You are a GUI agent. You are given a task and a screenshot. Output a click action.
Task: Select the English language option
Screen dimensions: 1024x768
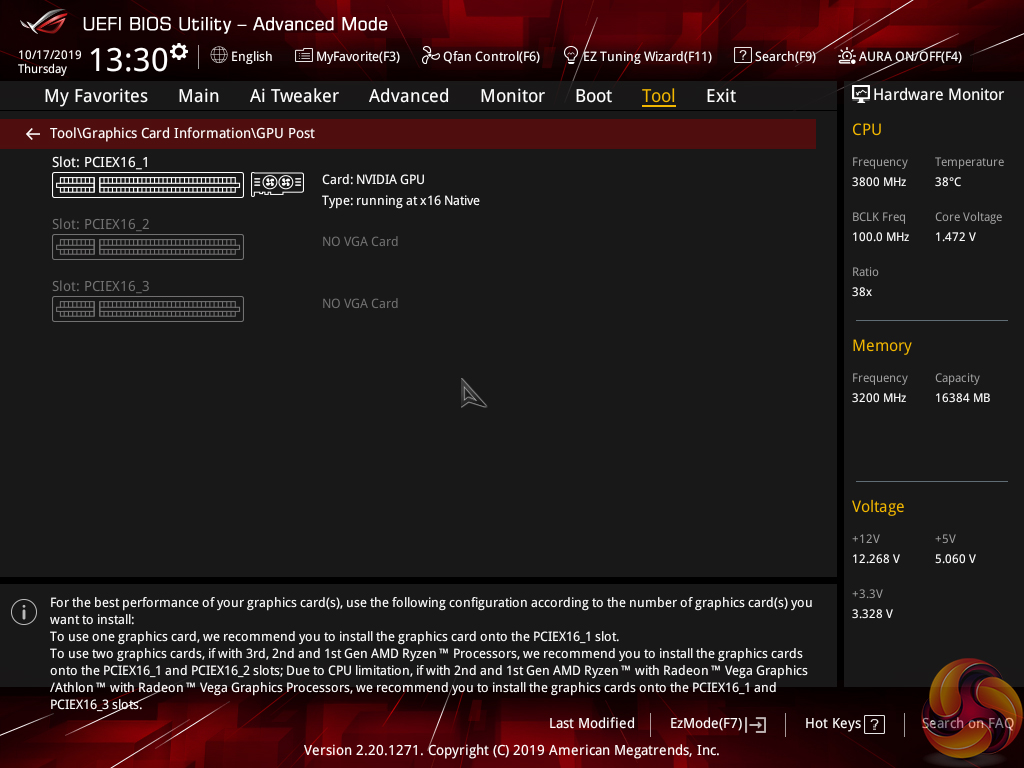pos(251,57)
